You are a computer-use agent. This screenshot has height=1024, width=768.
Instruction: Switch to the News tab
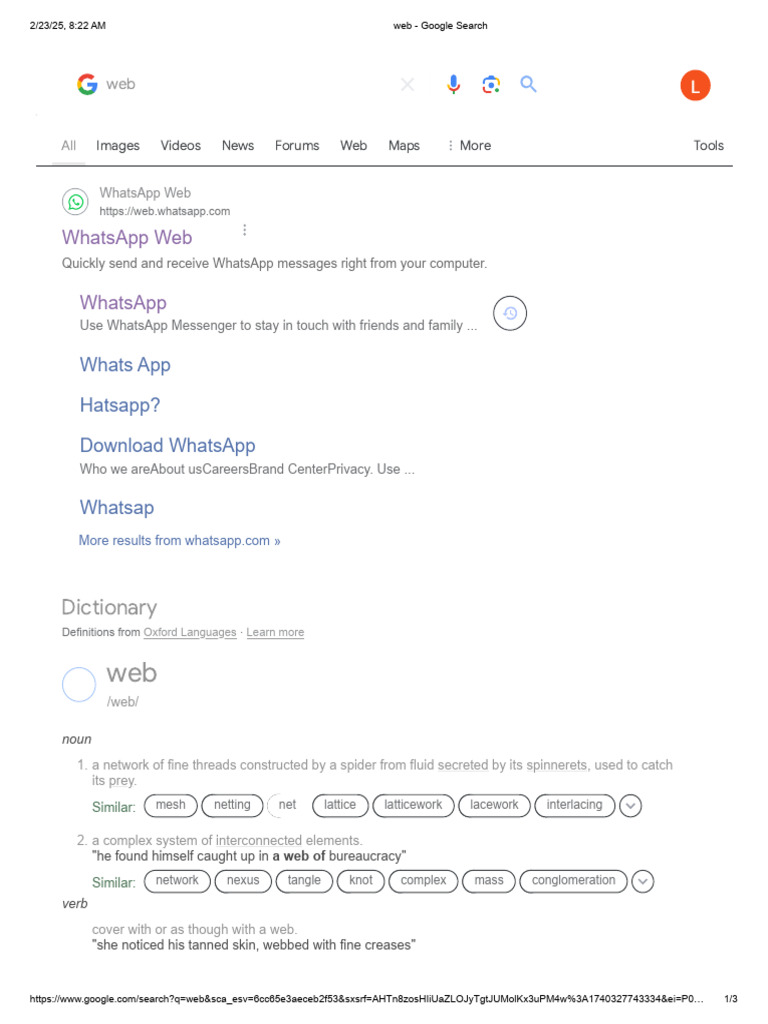238,146
